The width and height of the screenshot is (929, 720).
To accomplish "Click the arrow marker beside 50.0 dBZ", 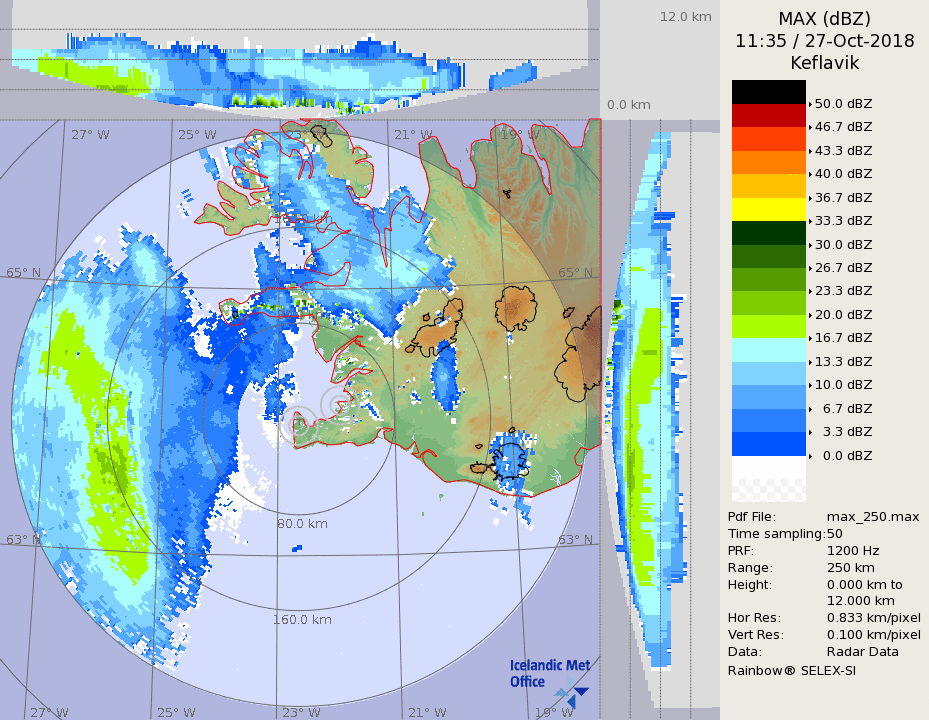I will click(810, 103).
